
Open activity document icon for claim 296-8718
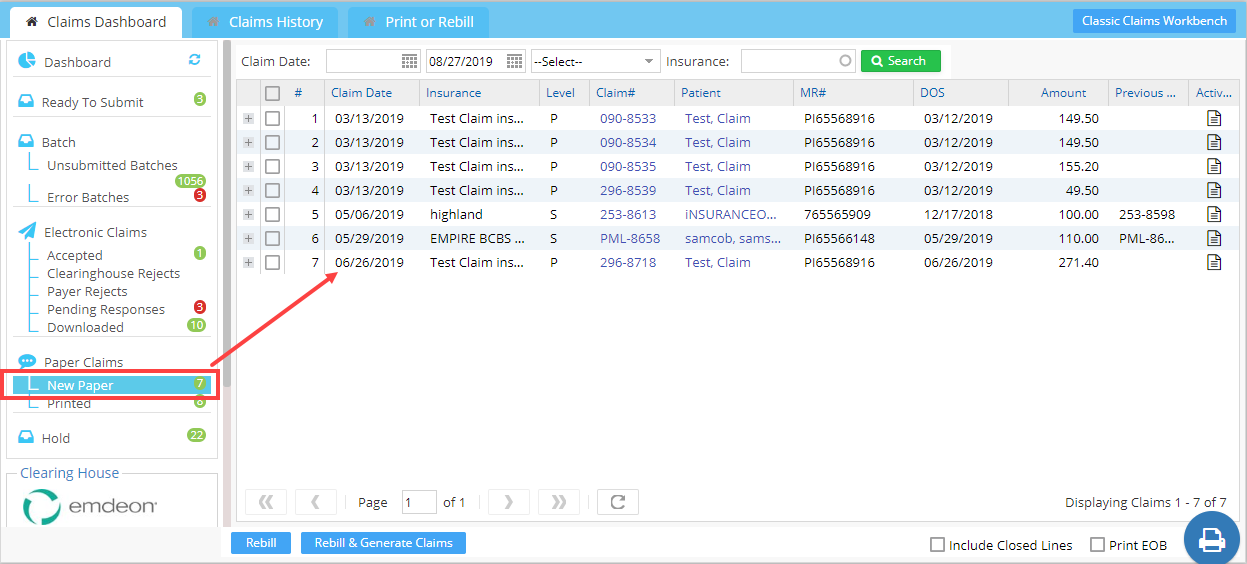pos(1214,262)
